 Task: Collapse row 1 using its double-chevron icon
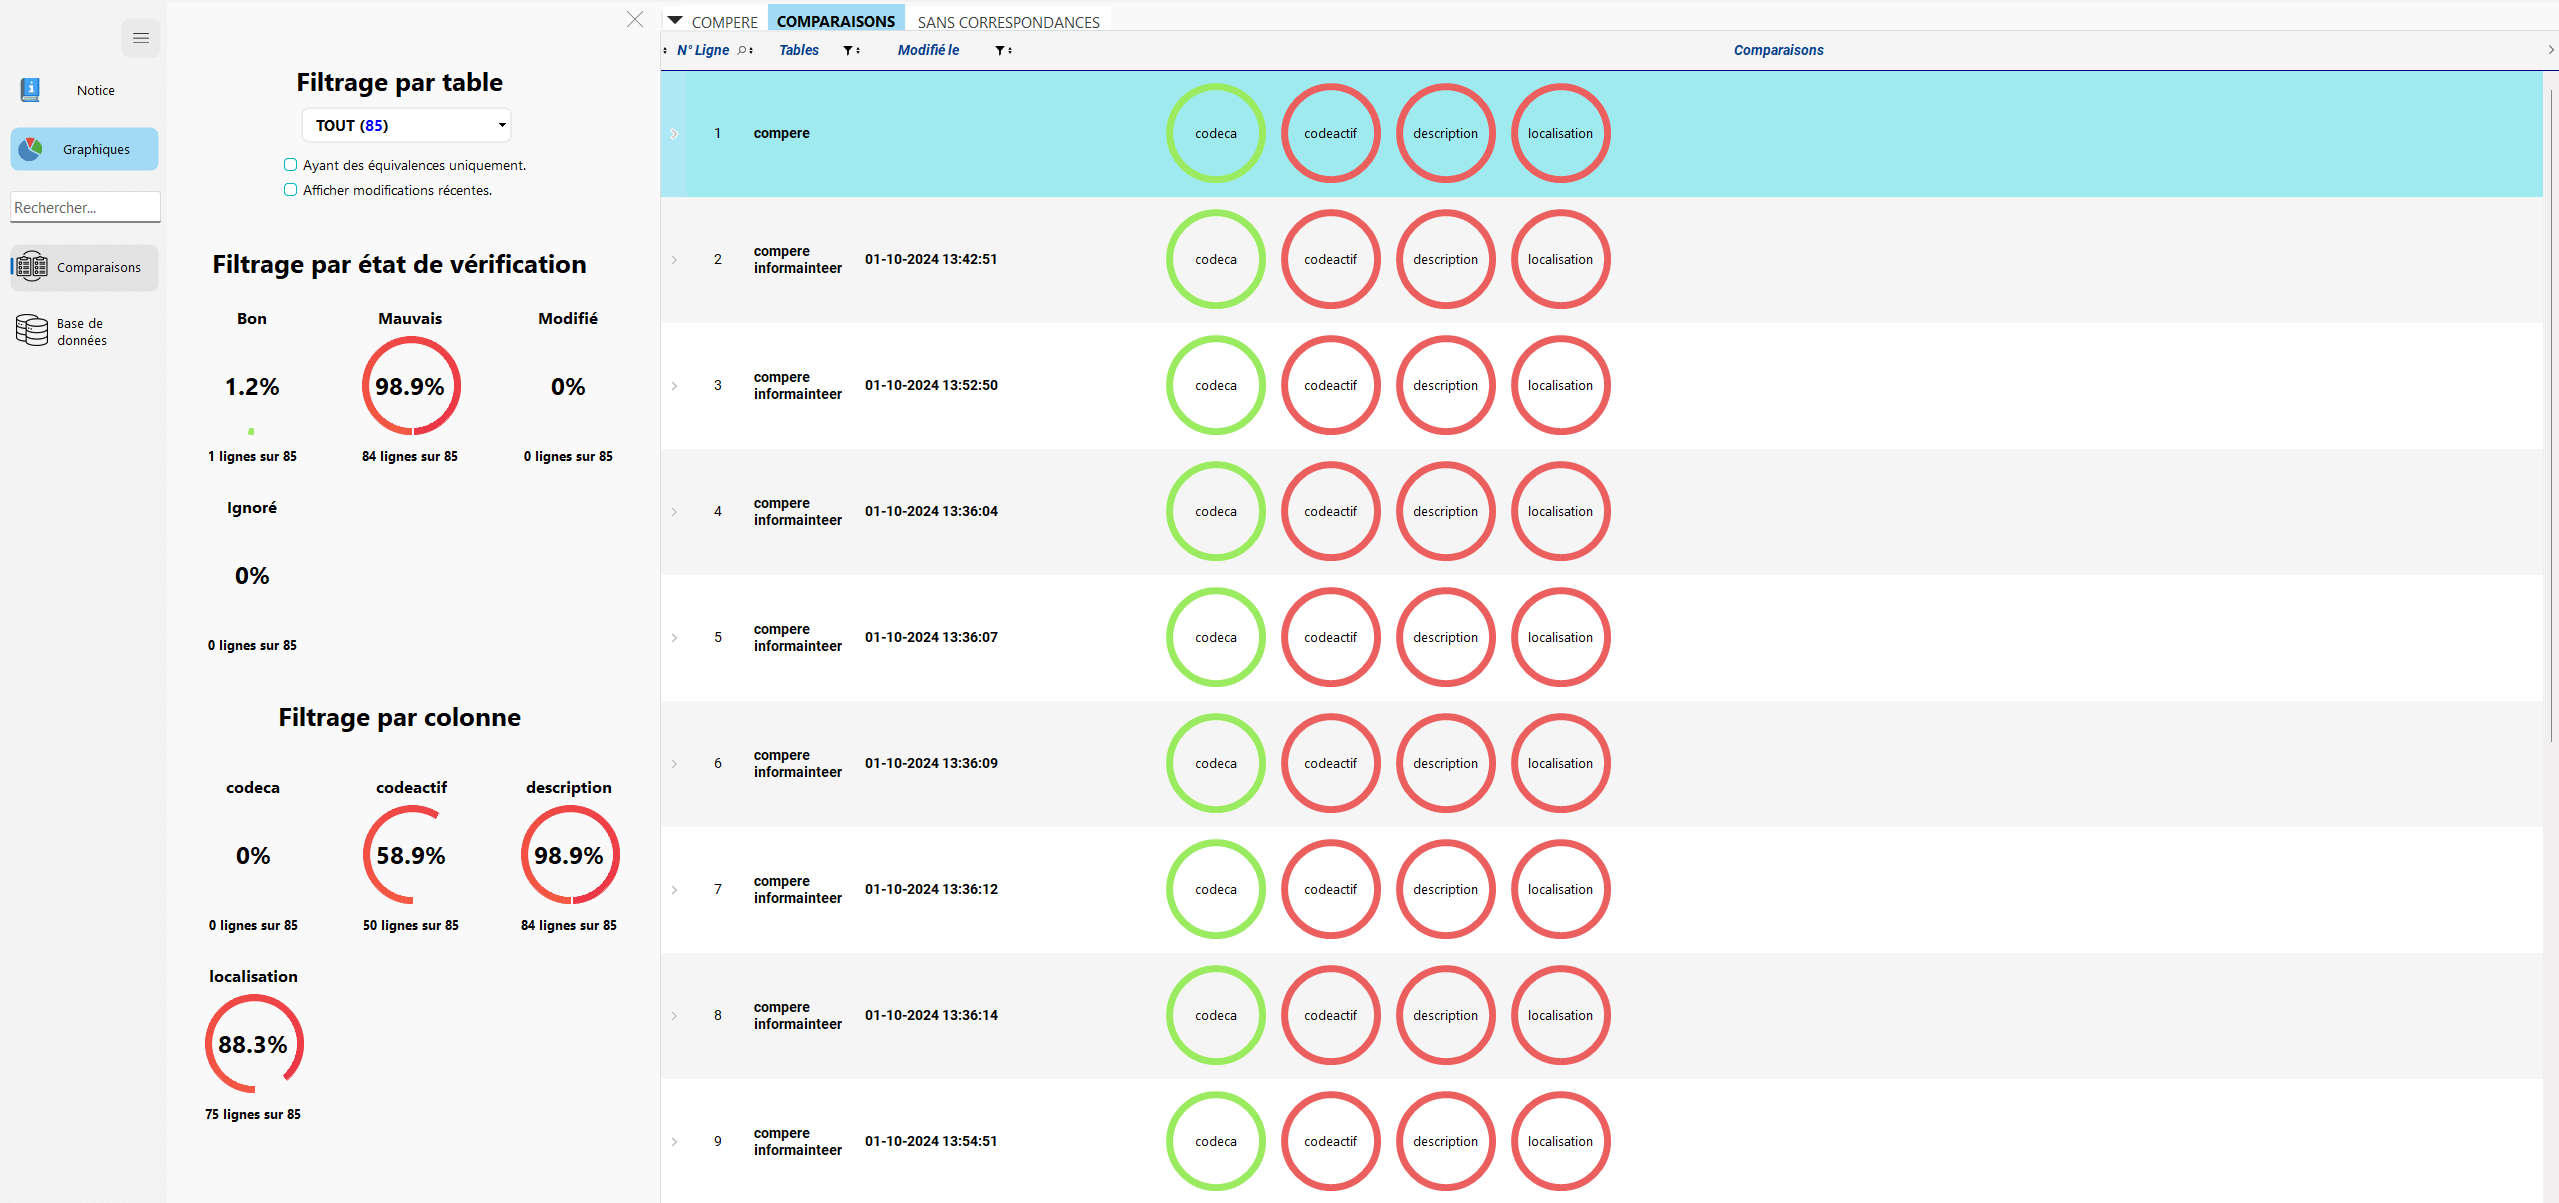pyautogui.click(x=676, y=133)
